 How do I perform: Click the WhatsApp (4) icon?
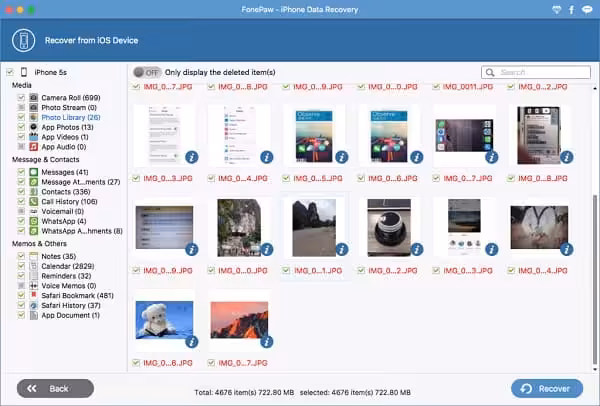click(x=34, y=221)
